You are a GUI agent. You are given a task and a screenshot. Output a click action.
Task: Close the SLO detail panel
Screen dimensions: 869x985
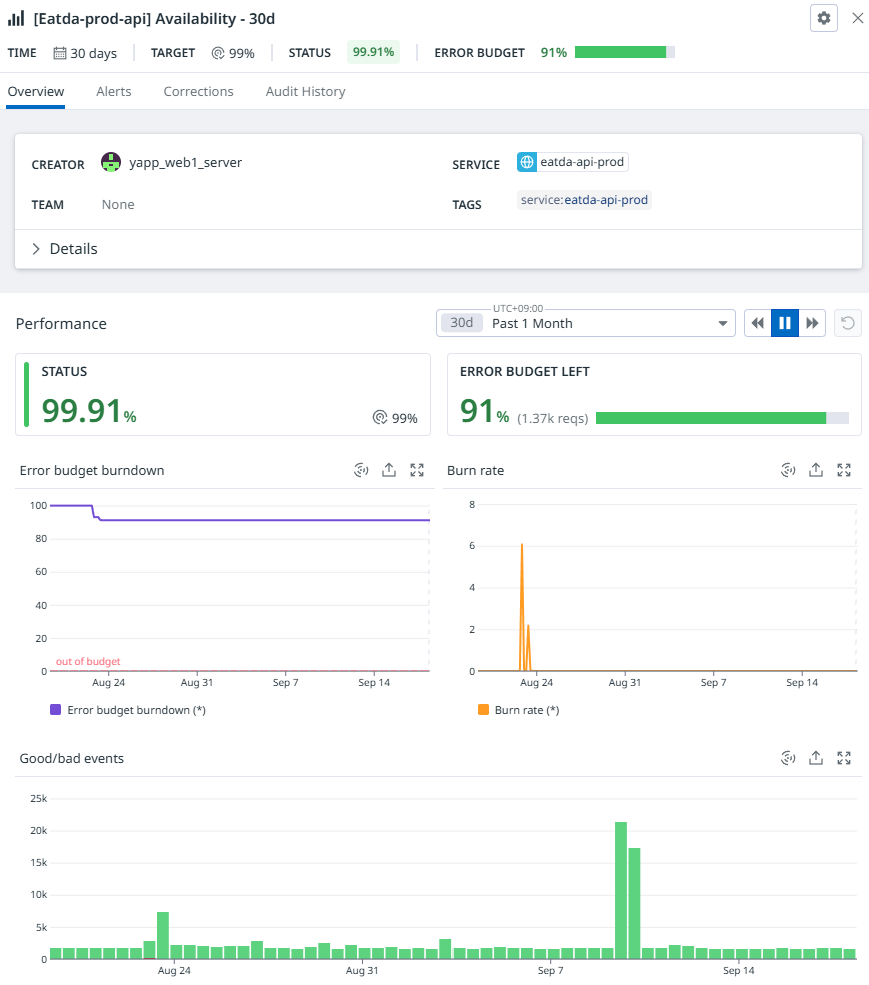click(x=857, y=18)
